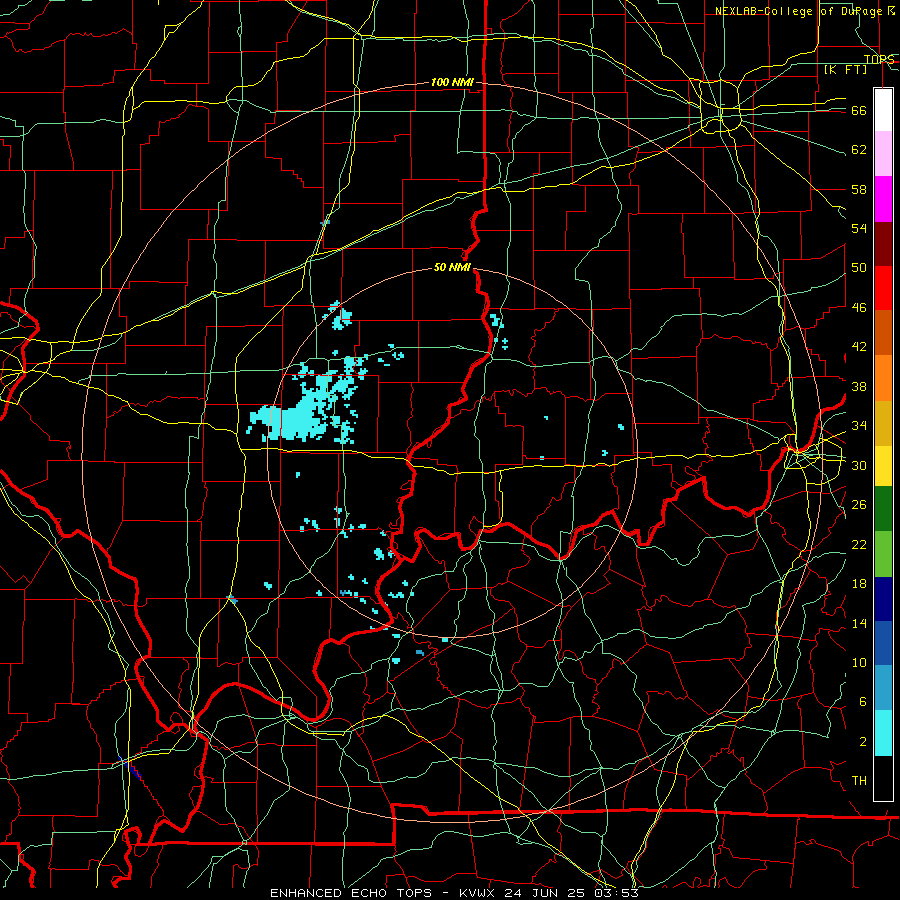Click the light green legend swatch
Screen dimensions: 900x900
click(883, 554)
